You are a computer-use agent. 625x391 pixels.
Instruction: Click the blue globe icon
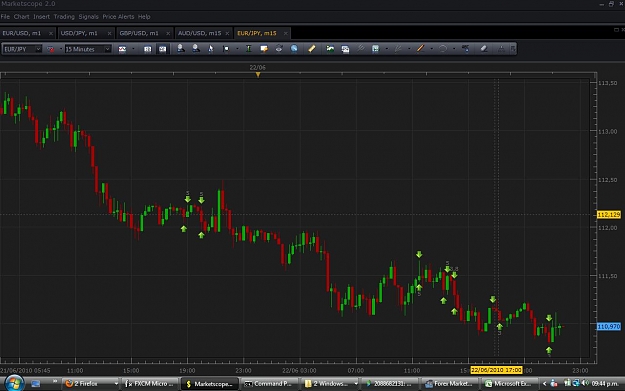294,49
